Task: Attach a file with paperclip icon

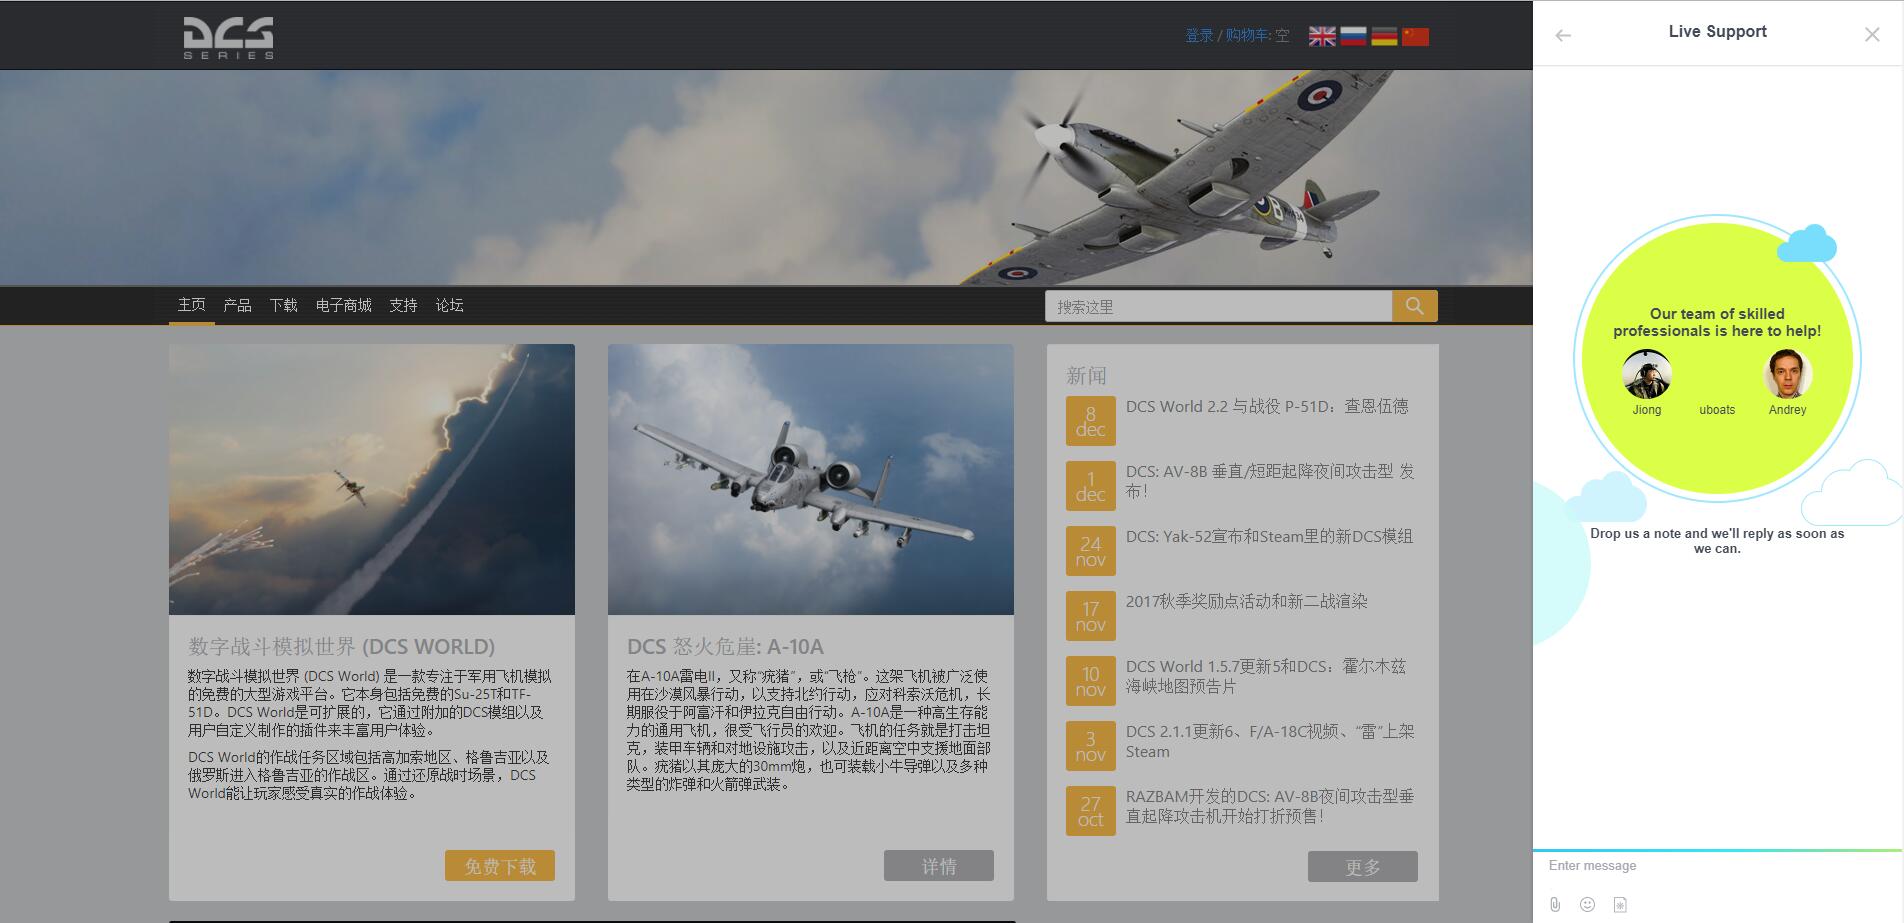Action: tap(1555, 904)
